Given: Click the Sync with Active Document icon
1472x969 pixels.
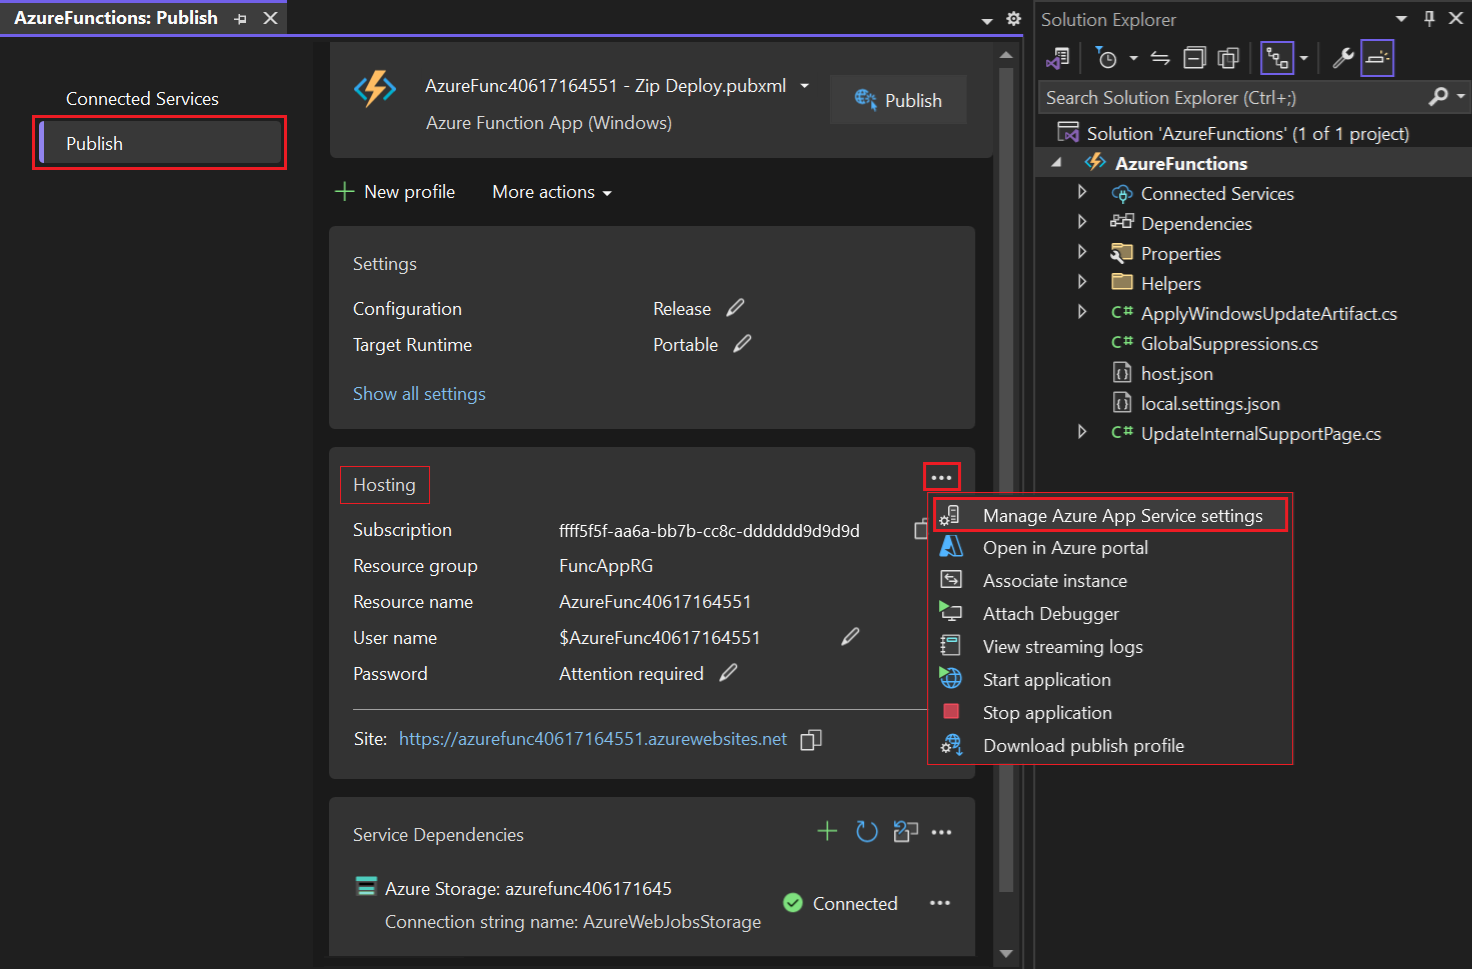Looking at the screenshot, I should 1160,59.
